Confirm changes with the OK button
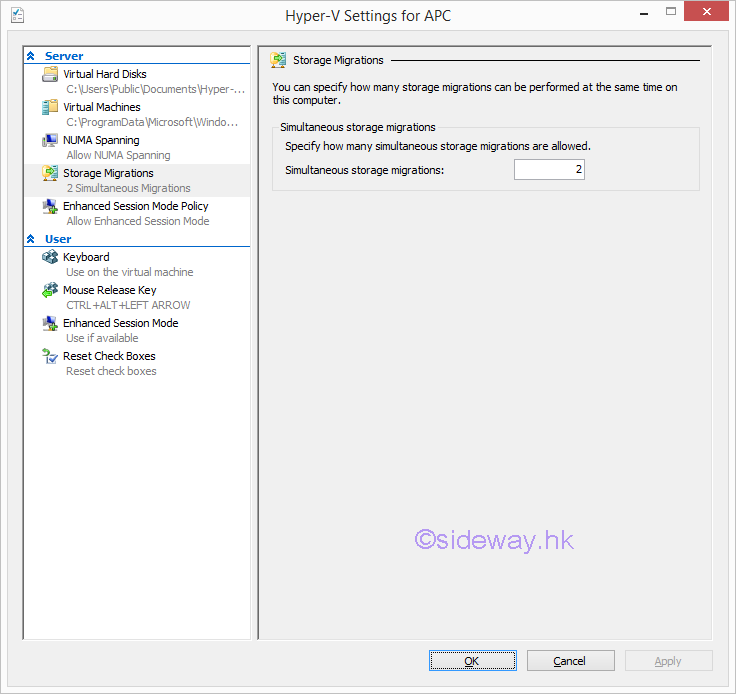 (x=473, y=661)
